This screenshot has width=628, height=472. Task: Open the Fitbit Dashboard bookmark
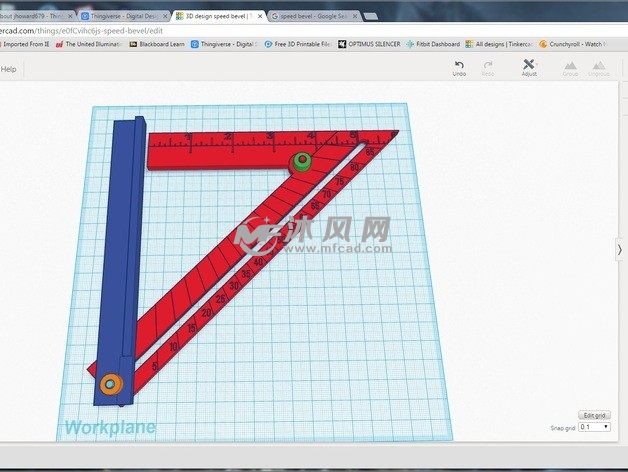pyautogui.click(x=432, y=44)
